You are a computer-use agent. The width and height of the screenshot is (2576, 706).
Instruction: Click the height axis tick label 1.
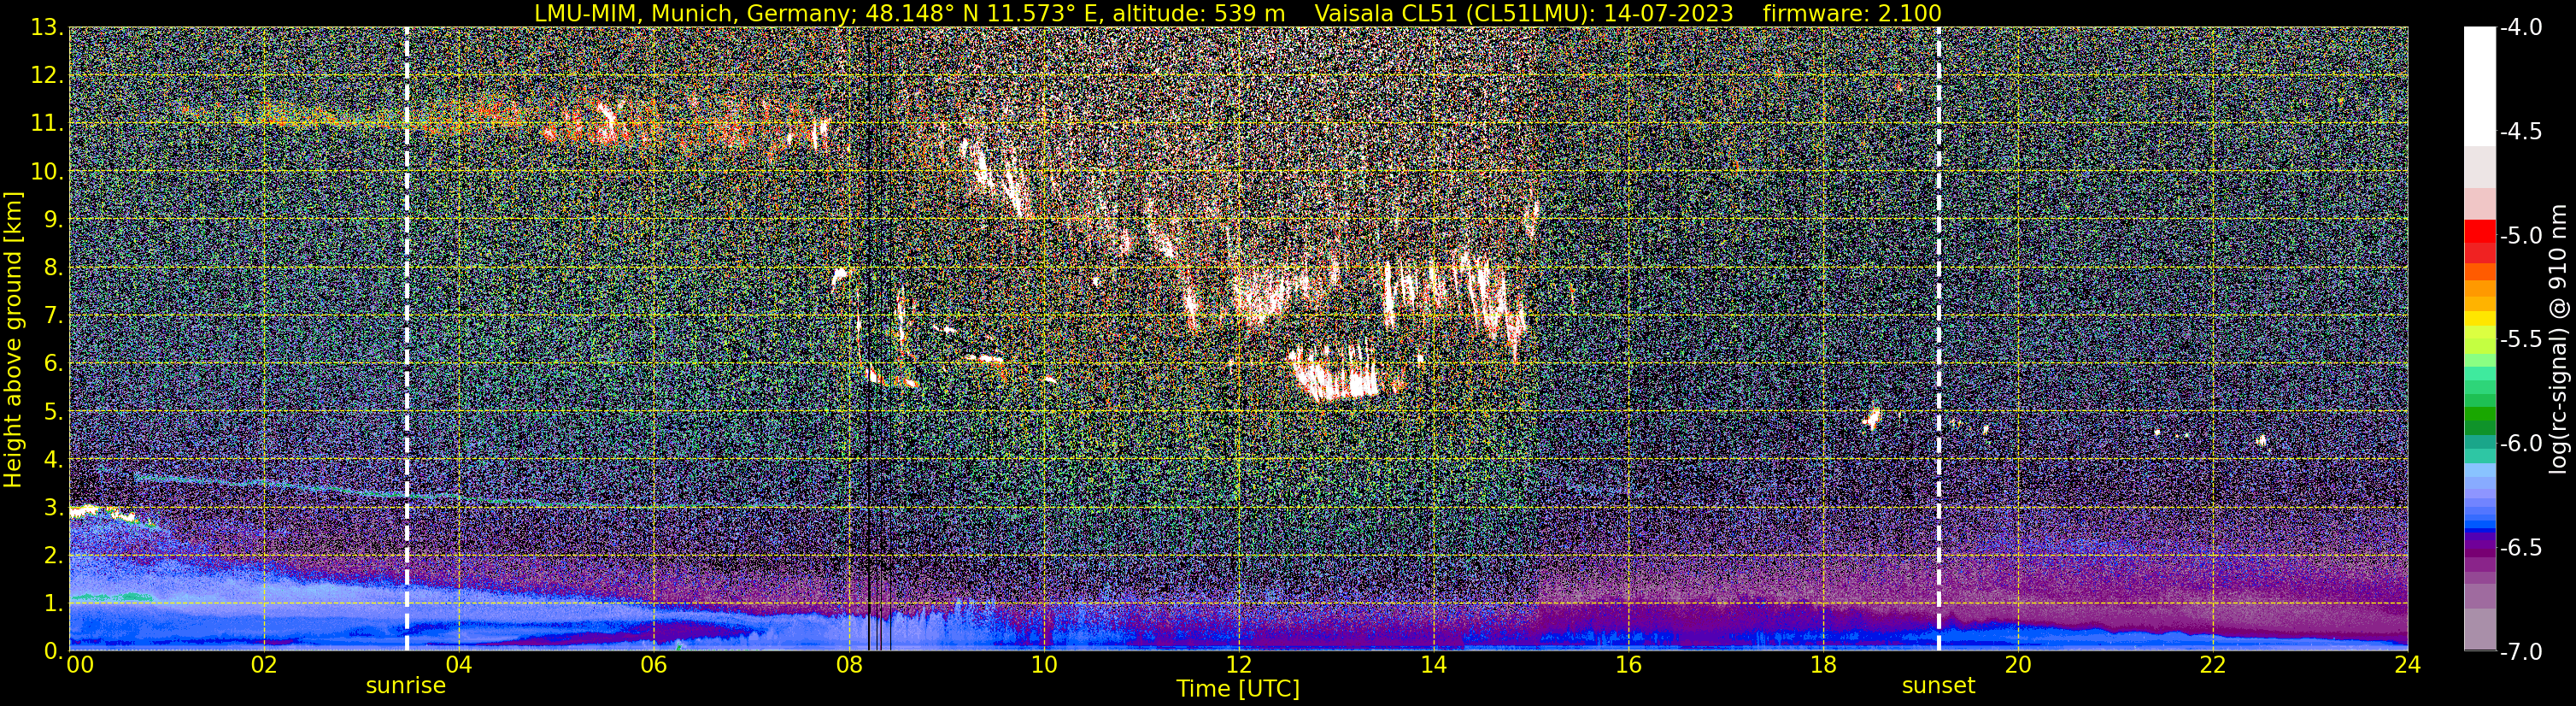(54, 603)
